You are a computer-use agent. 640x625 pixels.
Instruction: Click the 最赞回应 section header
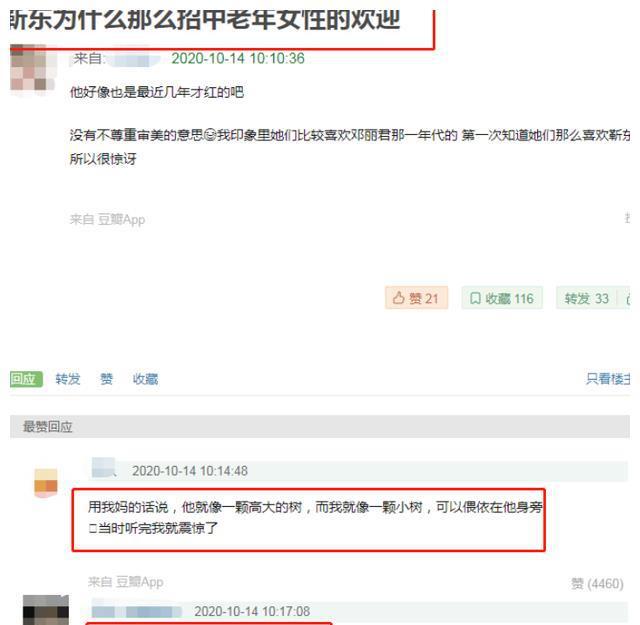(x=47, y=427)
